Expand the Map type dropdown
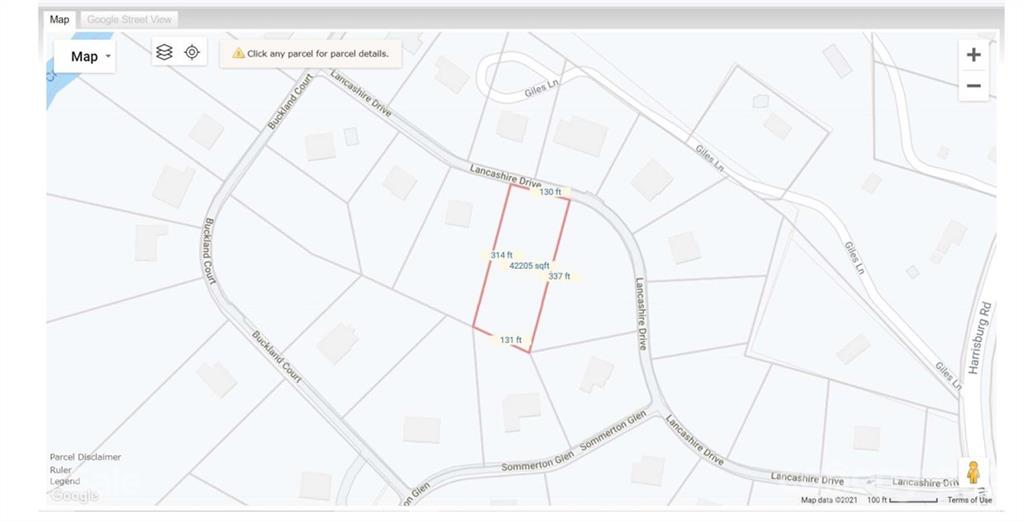Screen dimensions: 1024x521 point(85,57)
